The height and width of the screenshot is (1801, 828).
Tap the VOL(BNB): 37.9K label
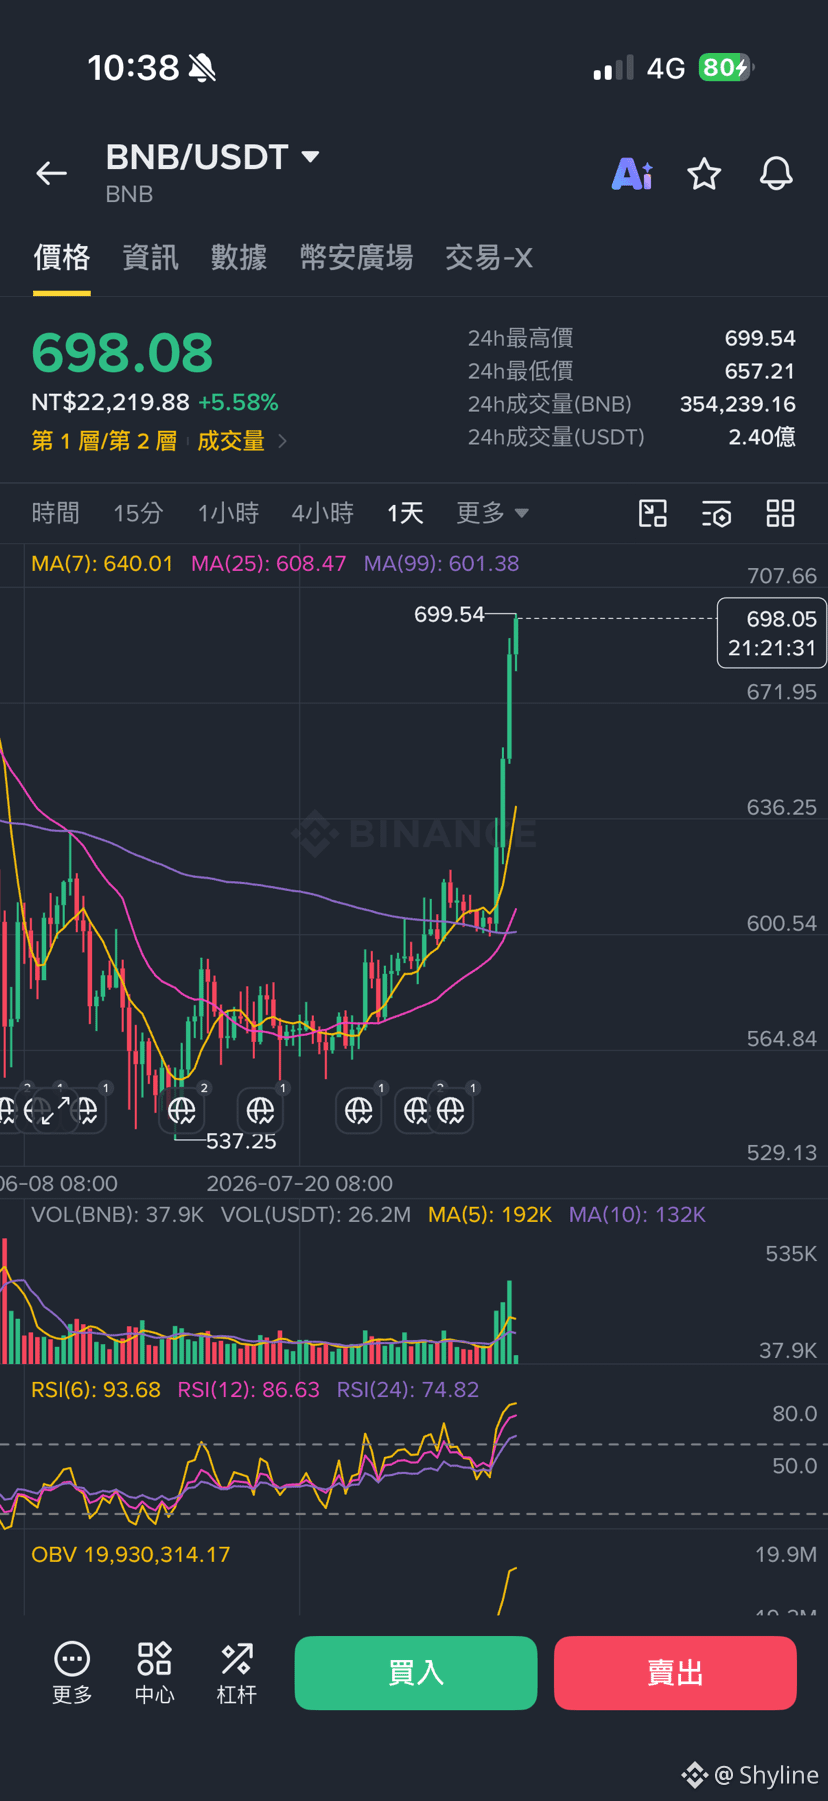[x=117, y=1215]
